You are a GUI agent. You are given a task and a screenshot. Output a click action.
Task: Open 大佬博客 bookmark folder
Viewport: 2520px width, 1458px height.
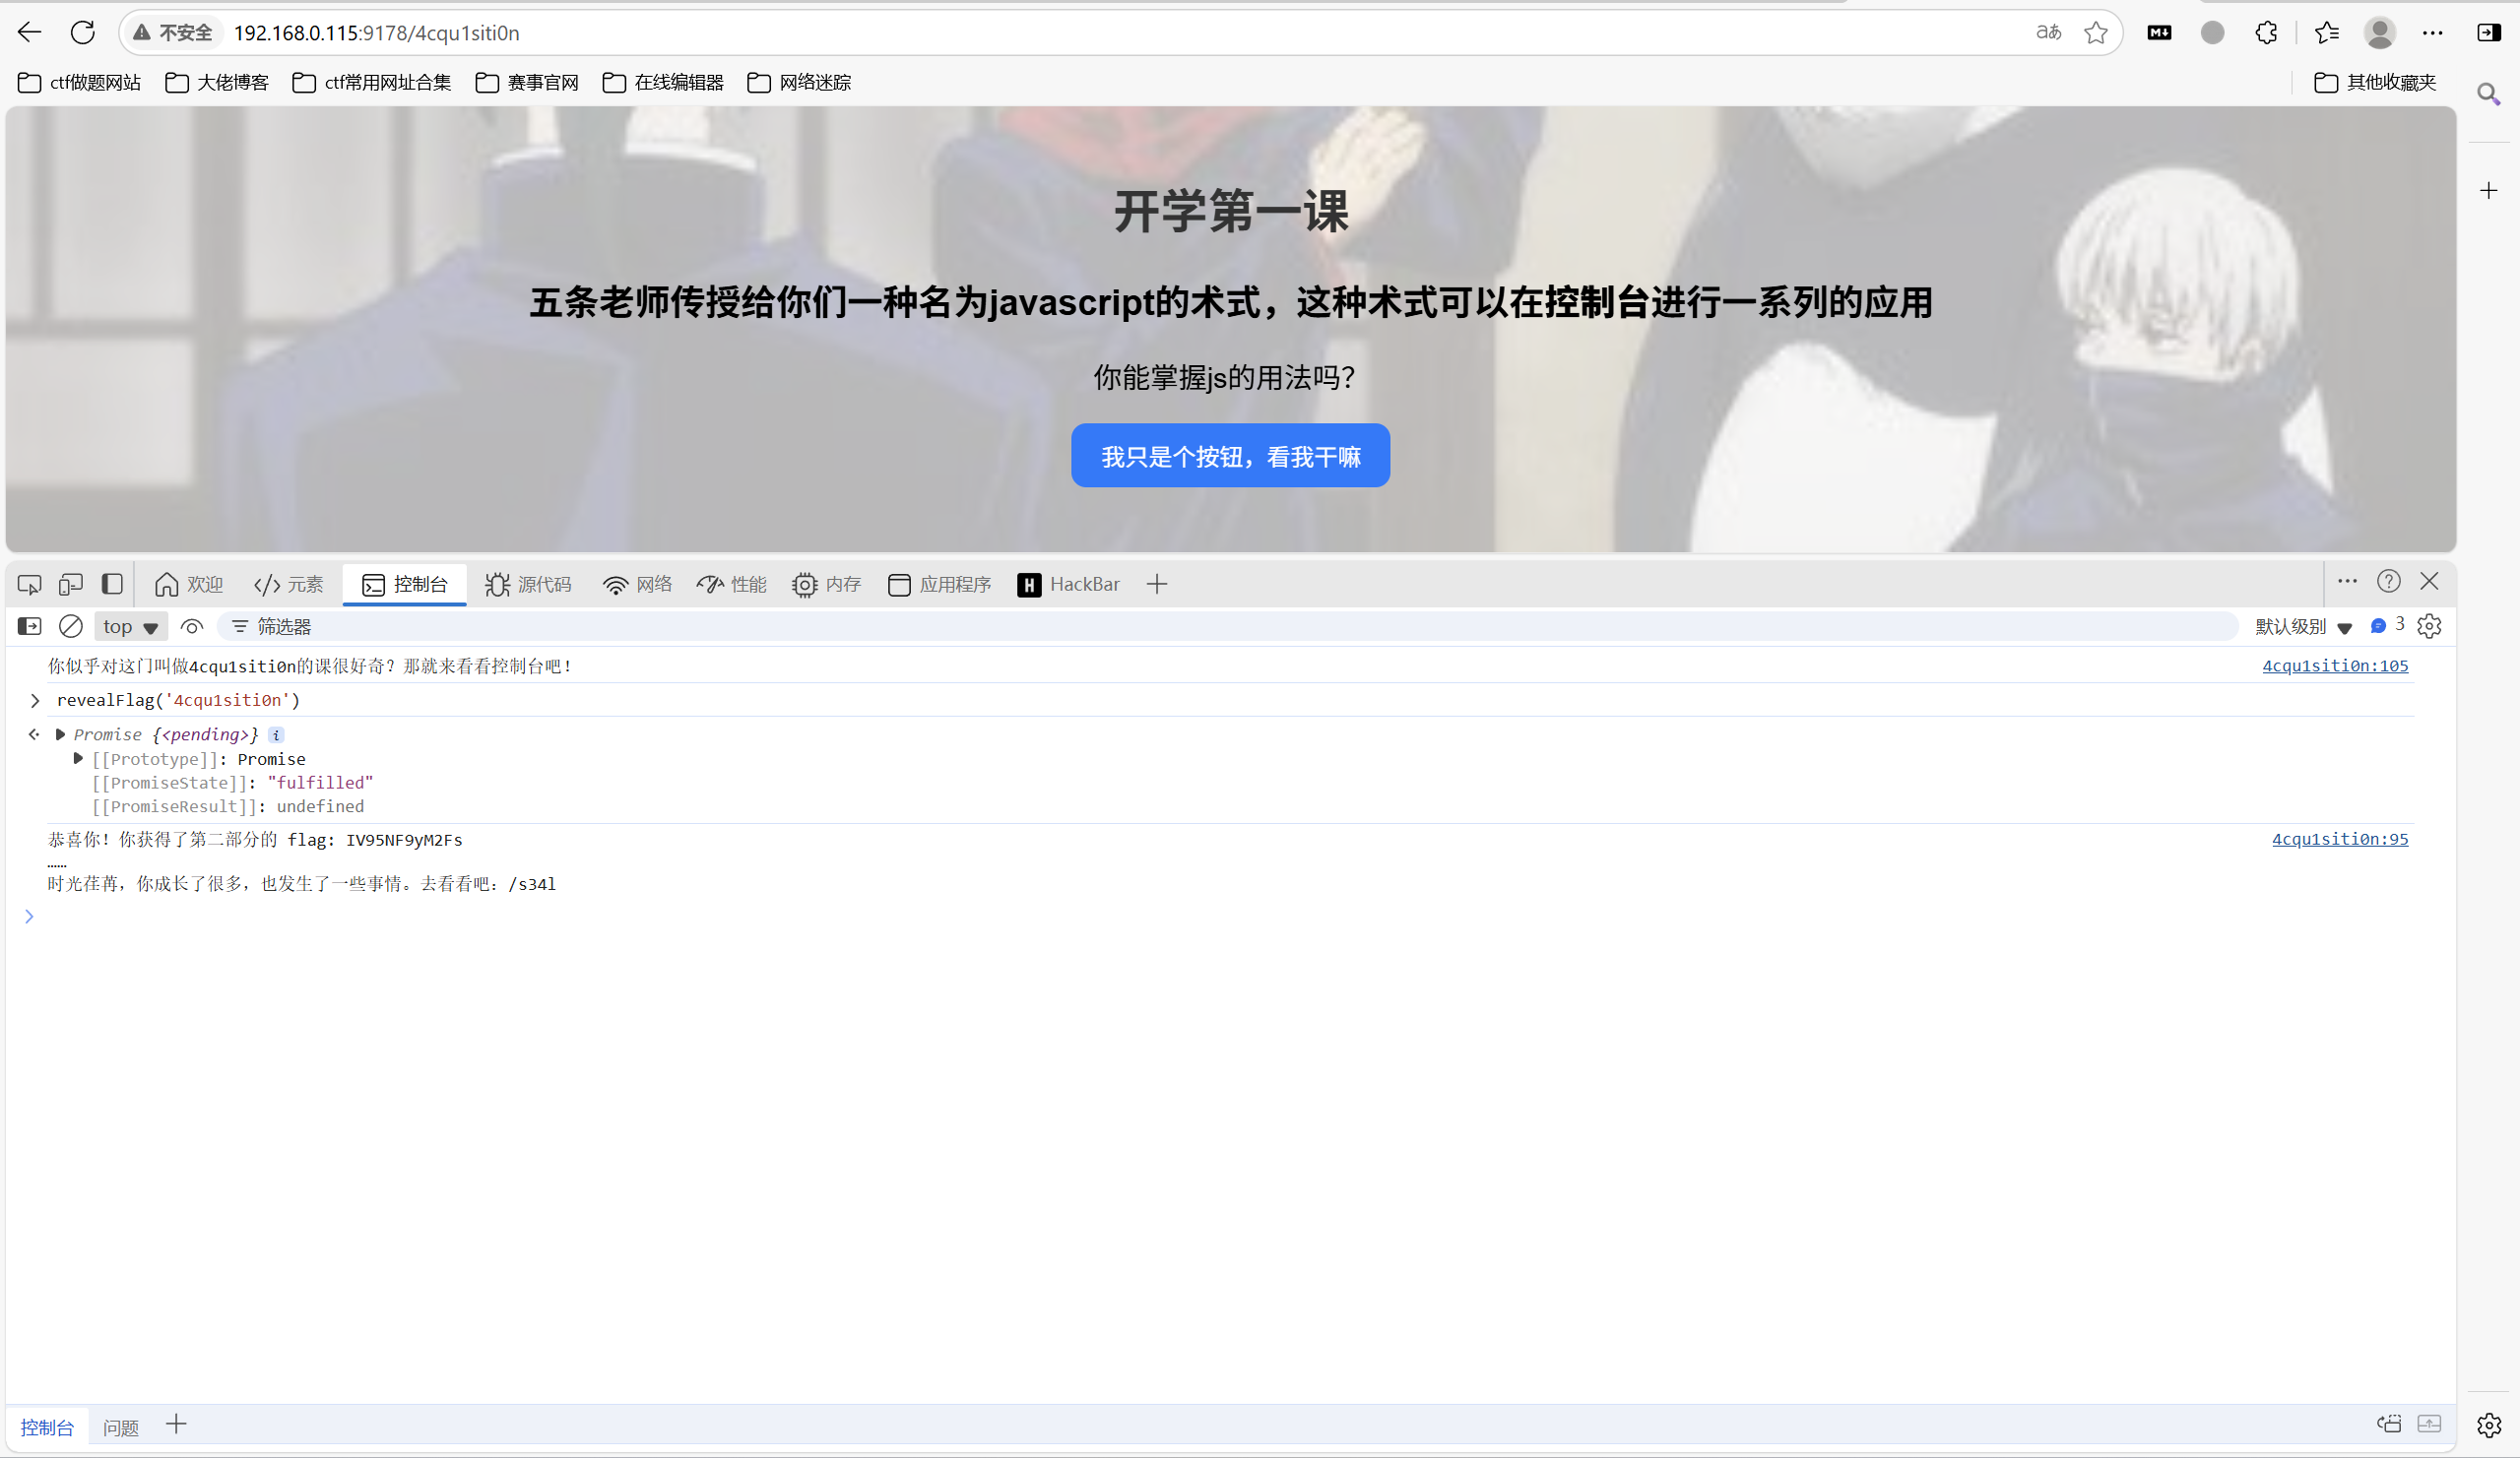[x=216, y=83]
